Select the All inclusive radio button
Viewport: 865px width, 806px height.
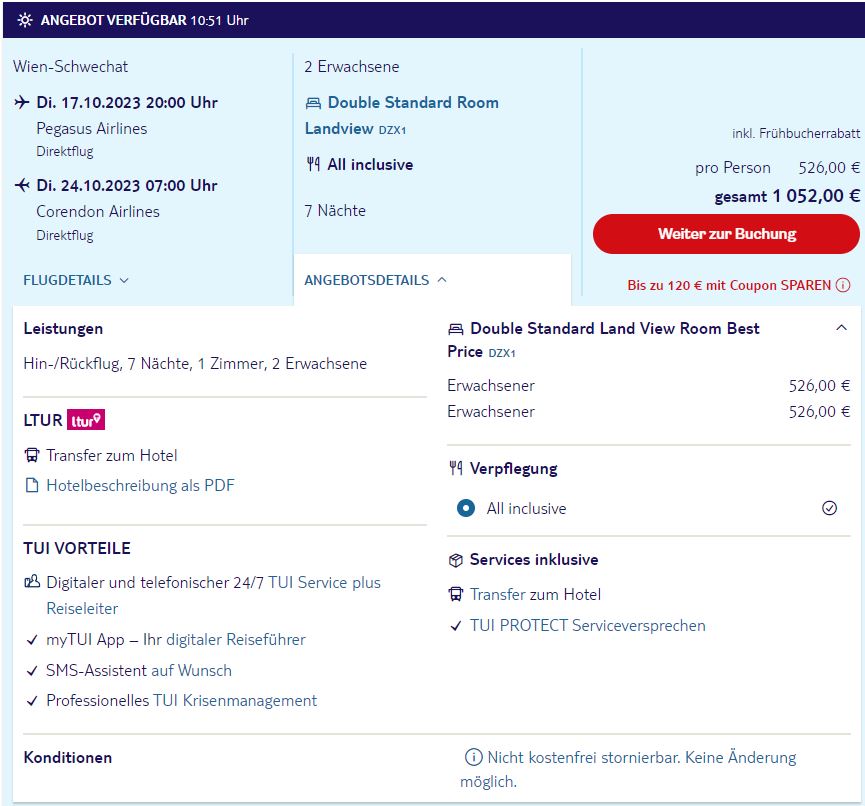click(x=466, y=508)
